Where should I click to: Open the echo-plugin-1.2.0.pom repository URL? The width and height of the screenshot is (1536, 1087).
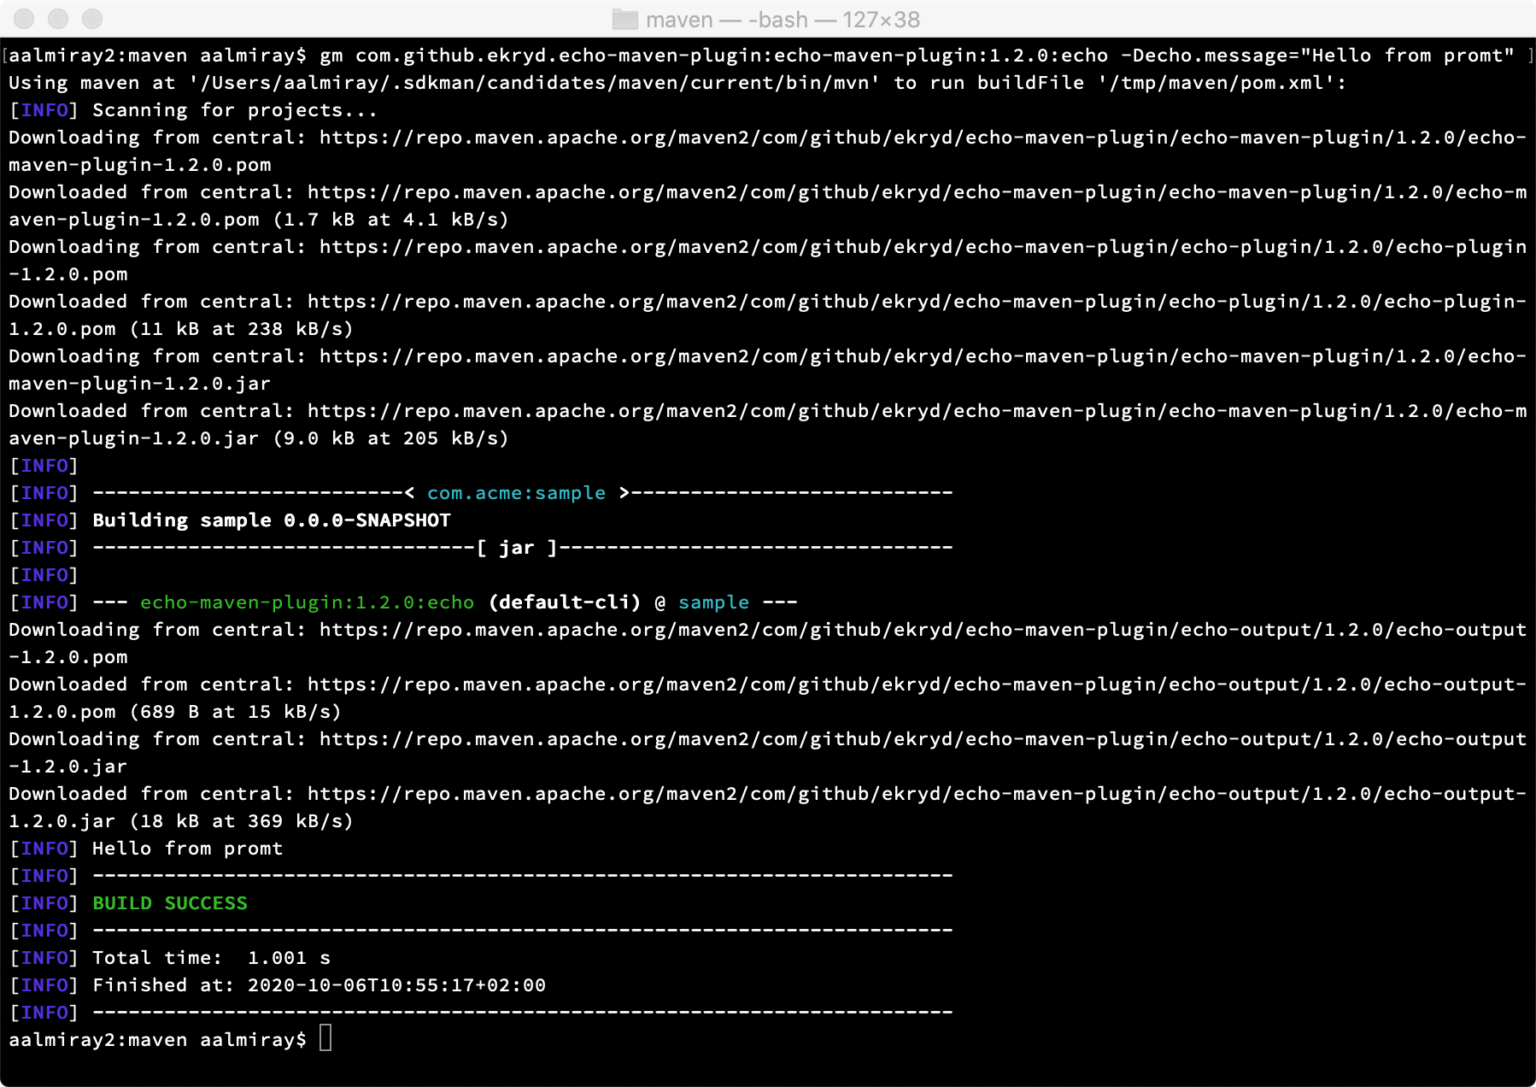point(900,247)
